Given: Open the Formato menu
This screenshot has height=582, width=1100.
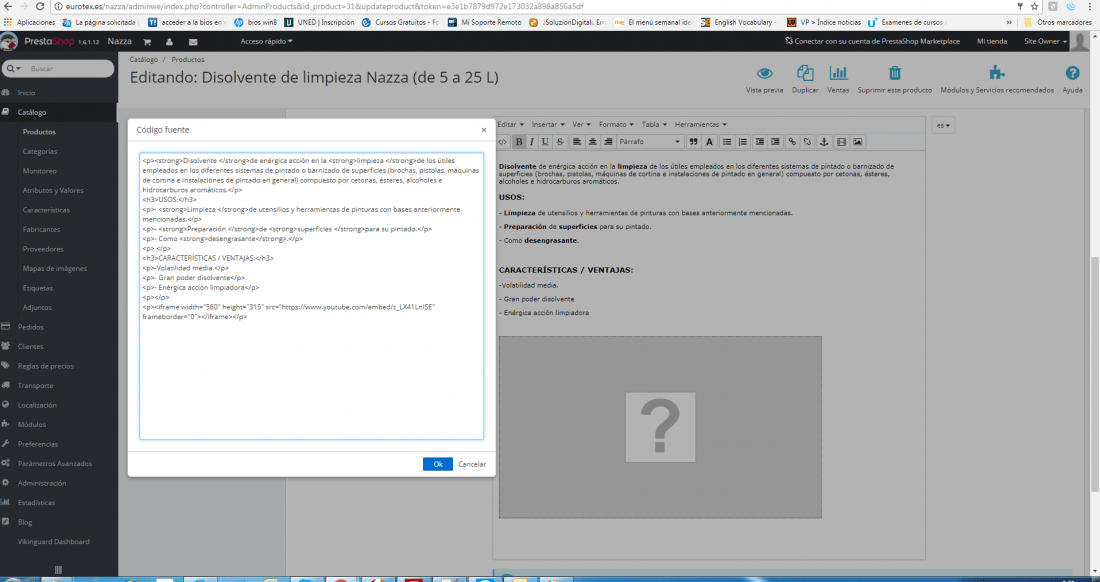Looking at the screenshot, I should [615, 124].
